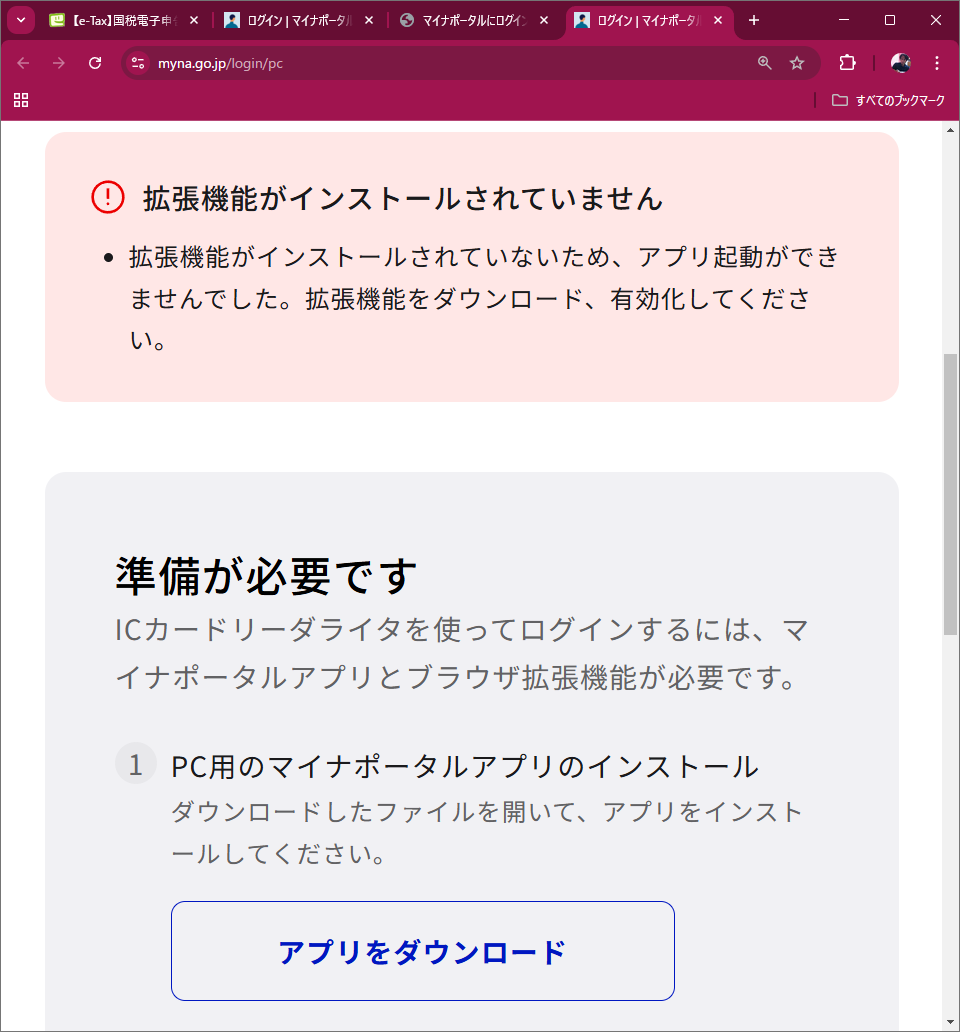The image size is (960, 1032).
Task: Open the tab search dropdown arrow
Action: click(x=20, y=20)
